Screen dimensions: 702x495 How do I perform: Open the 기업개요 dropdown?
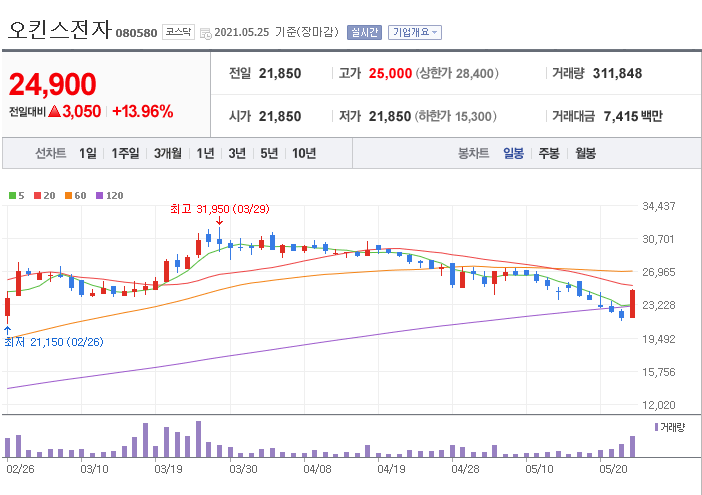pyautogui.click(x=415, y=32)
